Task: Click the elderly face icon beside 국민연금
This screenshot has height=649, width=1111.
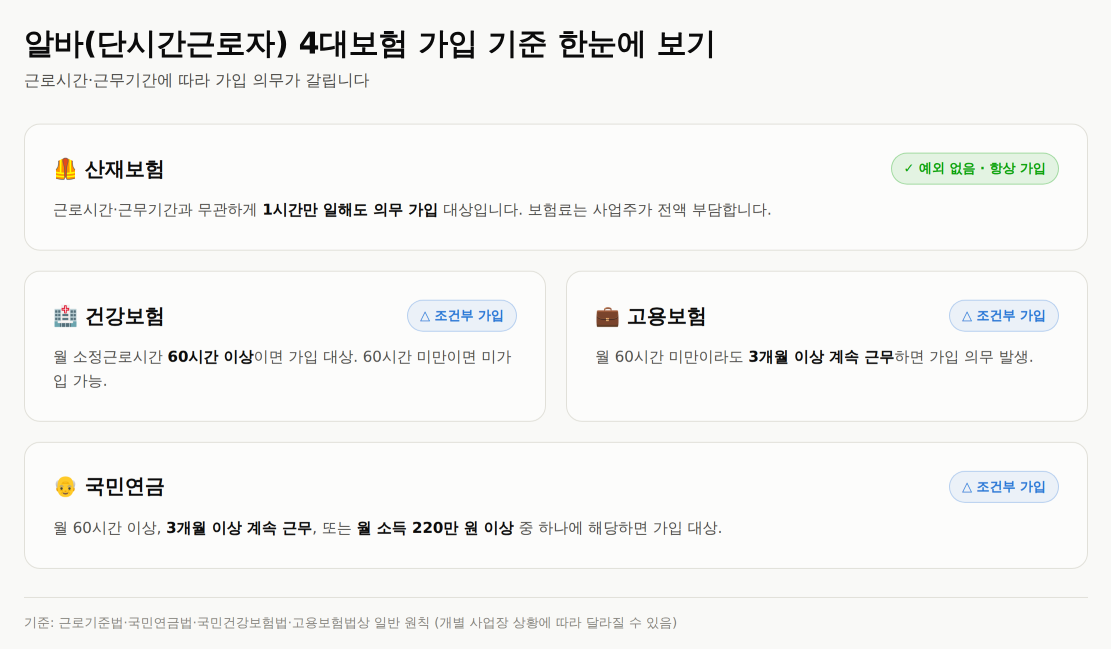Action: [65, 487]
